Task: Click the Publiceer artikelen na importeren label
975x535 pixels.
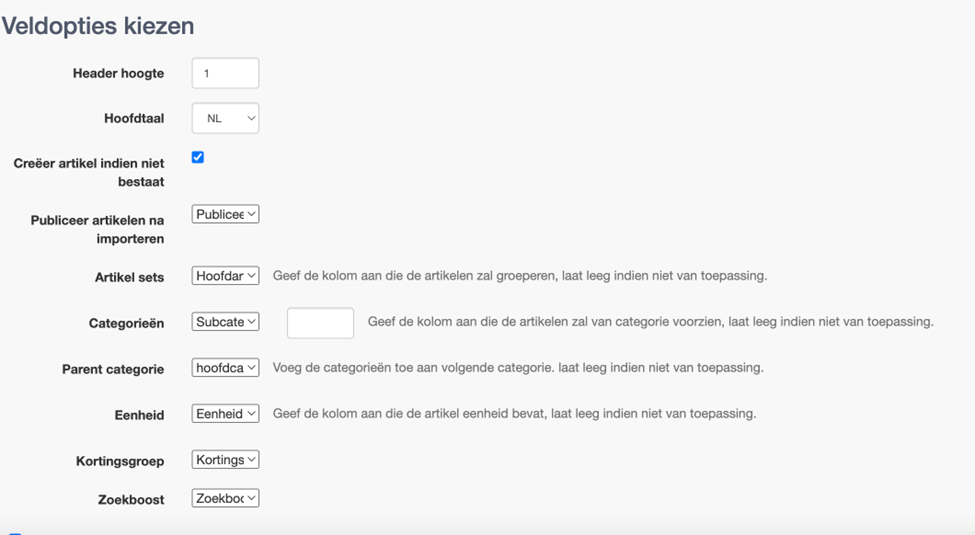Action: tap(97, 230)
